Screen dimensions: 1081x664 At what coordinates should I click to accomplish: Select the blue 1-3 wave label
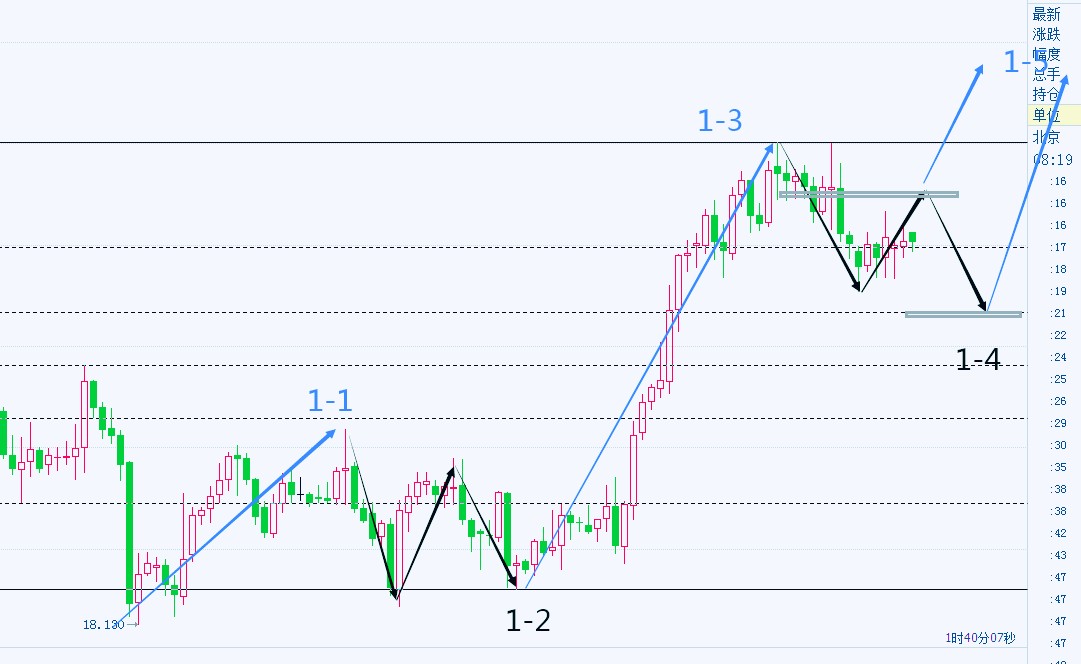(720, 121)
